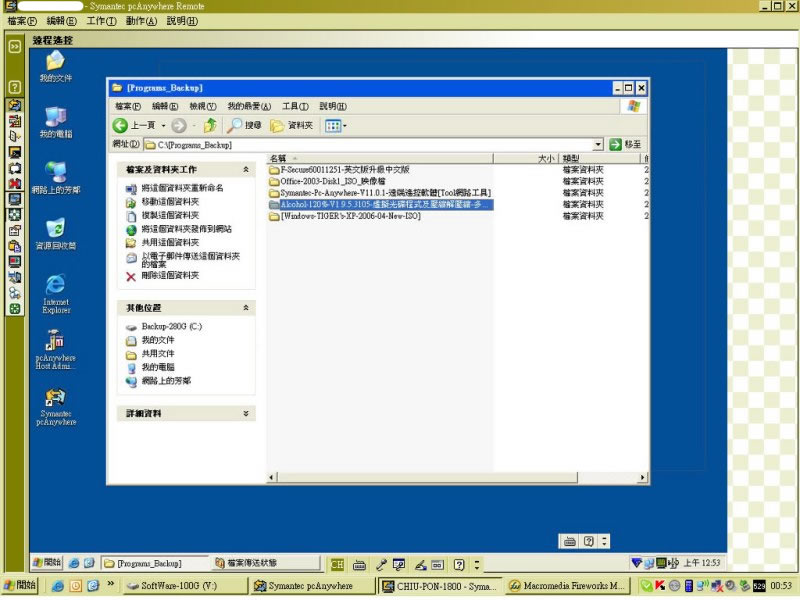The width and height of the screenshot is (800, 600).
Task: Collapse 其他位置 panel chevron
Action: (x=246, y=308)
